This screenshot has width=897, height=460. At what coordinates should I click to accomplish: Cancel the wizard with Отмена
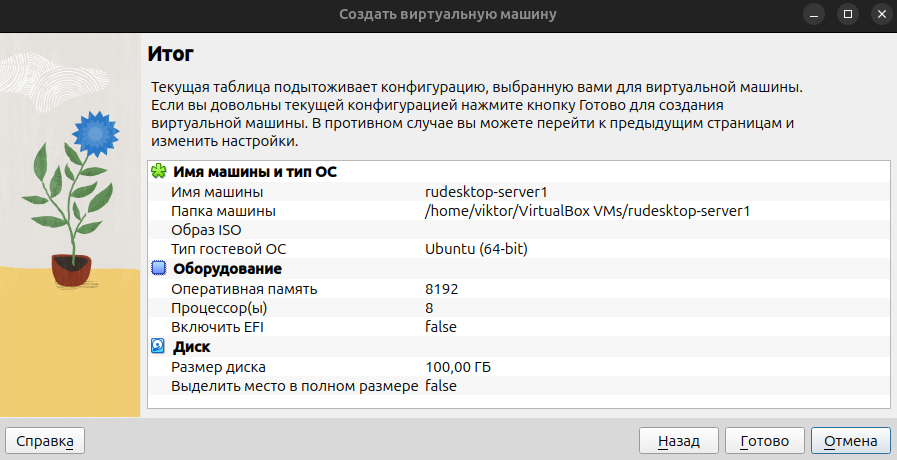(850, 441)
